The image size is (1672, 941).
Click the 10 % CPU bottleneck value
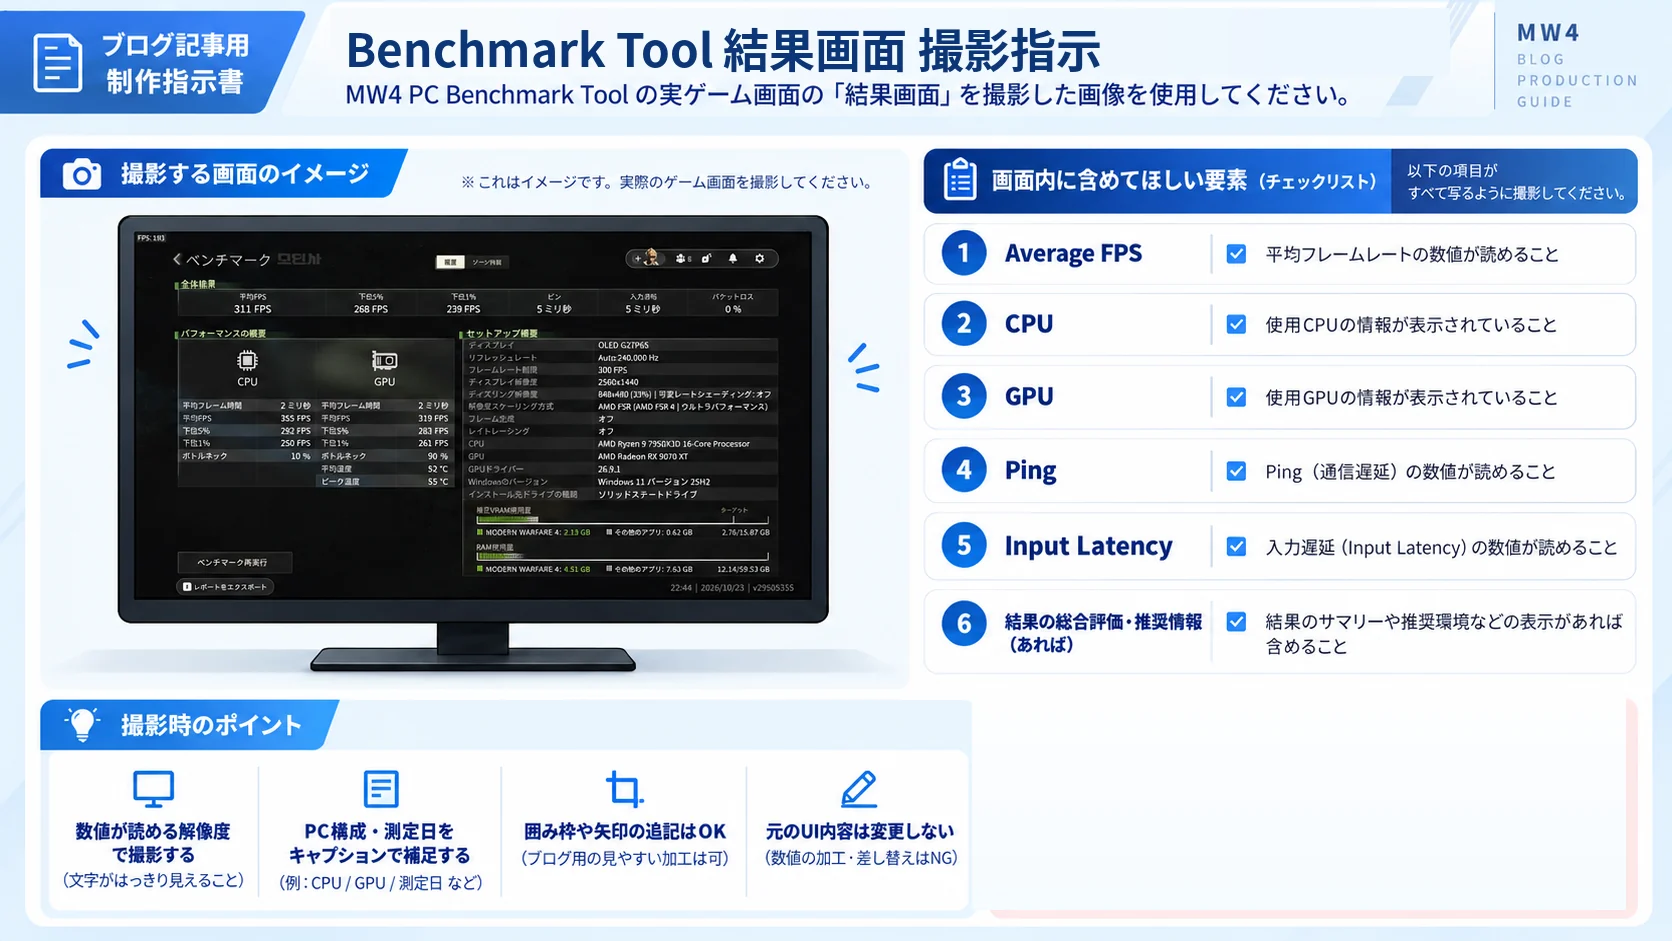pyautogui.click(x=300, y=456)
